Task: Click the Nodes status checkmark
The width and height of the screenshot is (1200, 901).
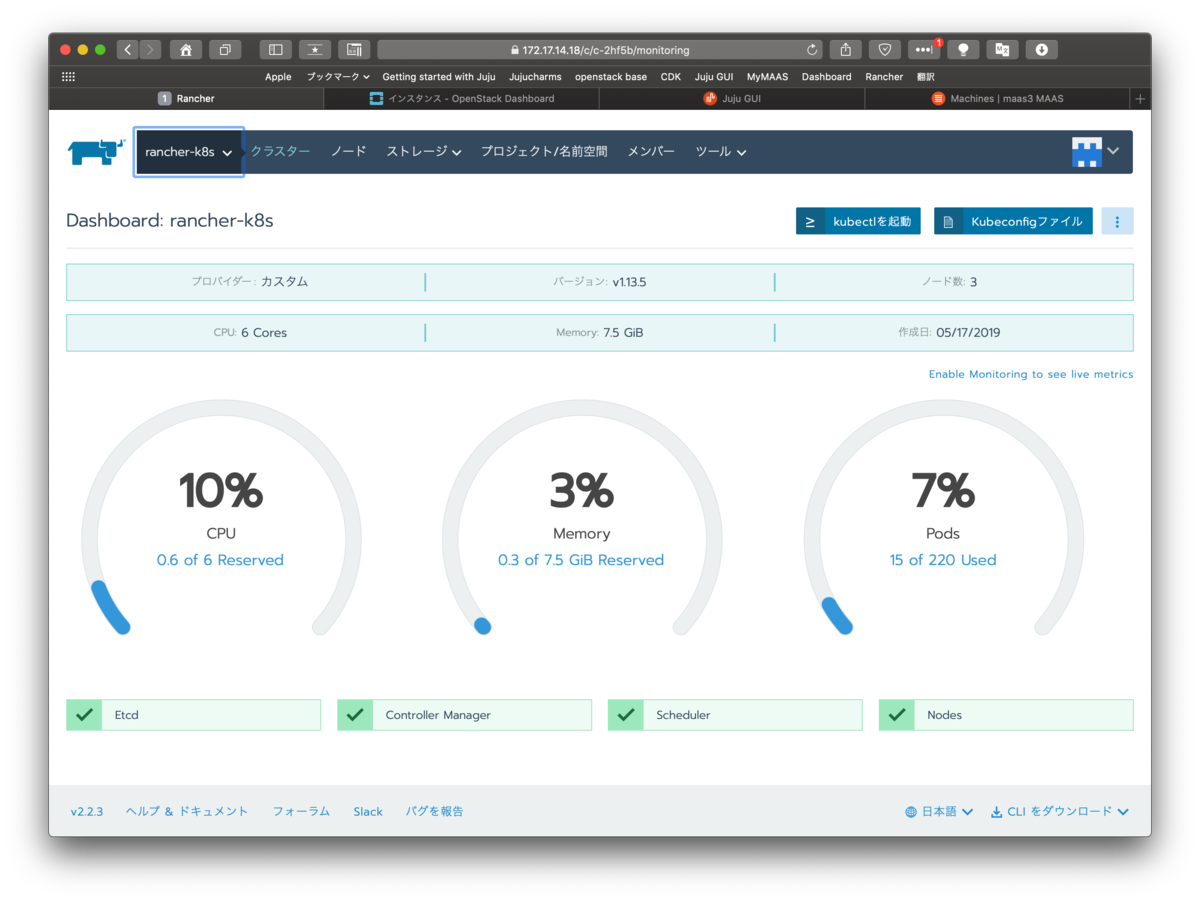Action: (897, 715)
